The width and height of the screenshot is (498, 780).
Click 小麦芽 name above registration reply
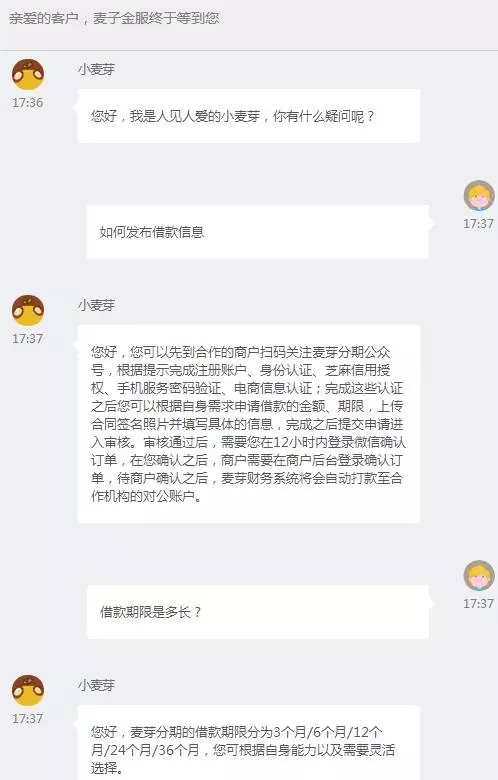pyautogui.click(x=97, y=305)
